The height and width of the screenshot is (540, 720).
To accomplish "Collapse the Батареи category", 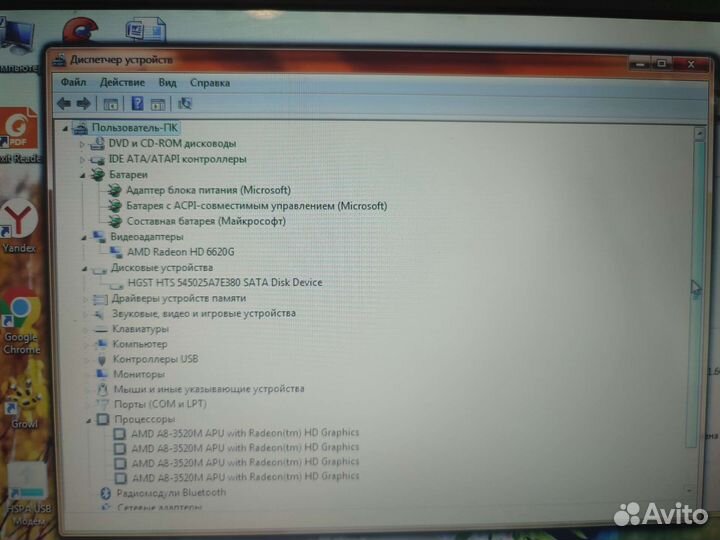I will coord(83,175).
